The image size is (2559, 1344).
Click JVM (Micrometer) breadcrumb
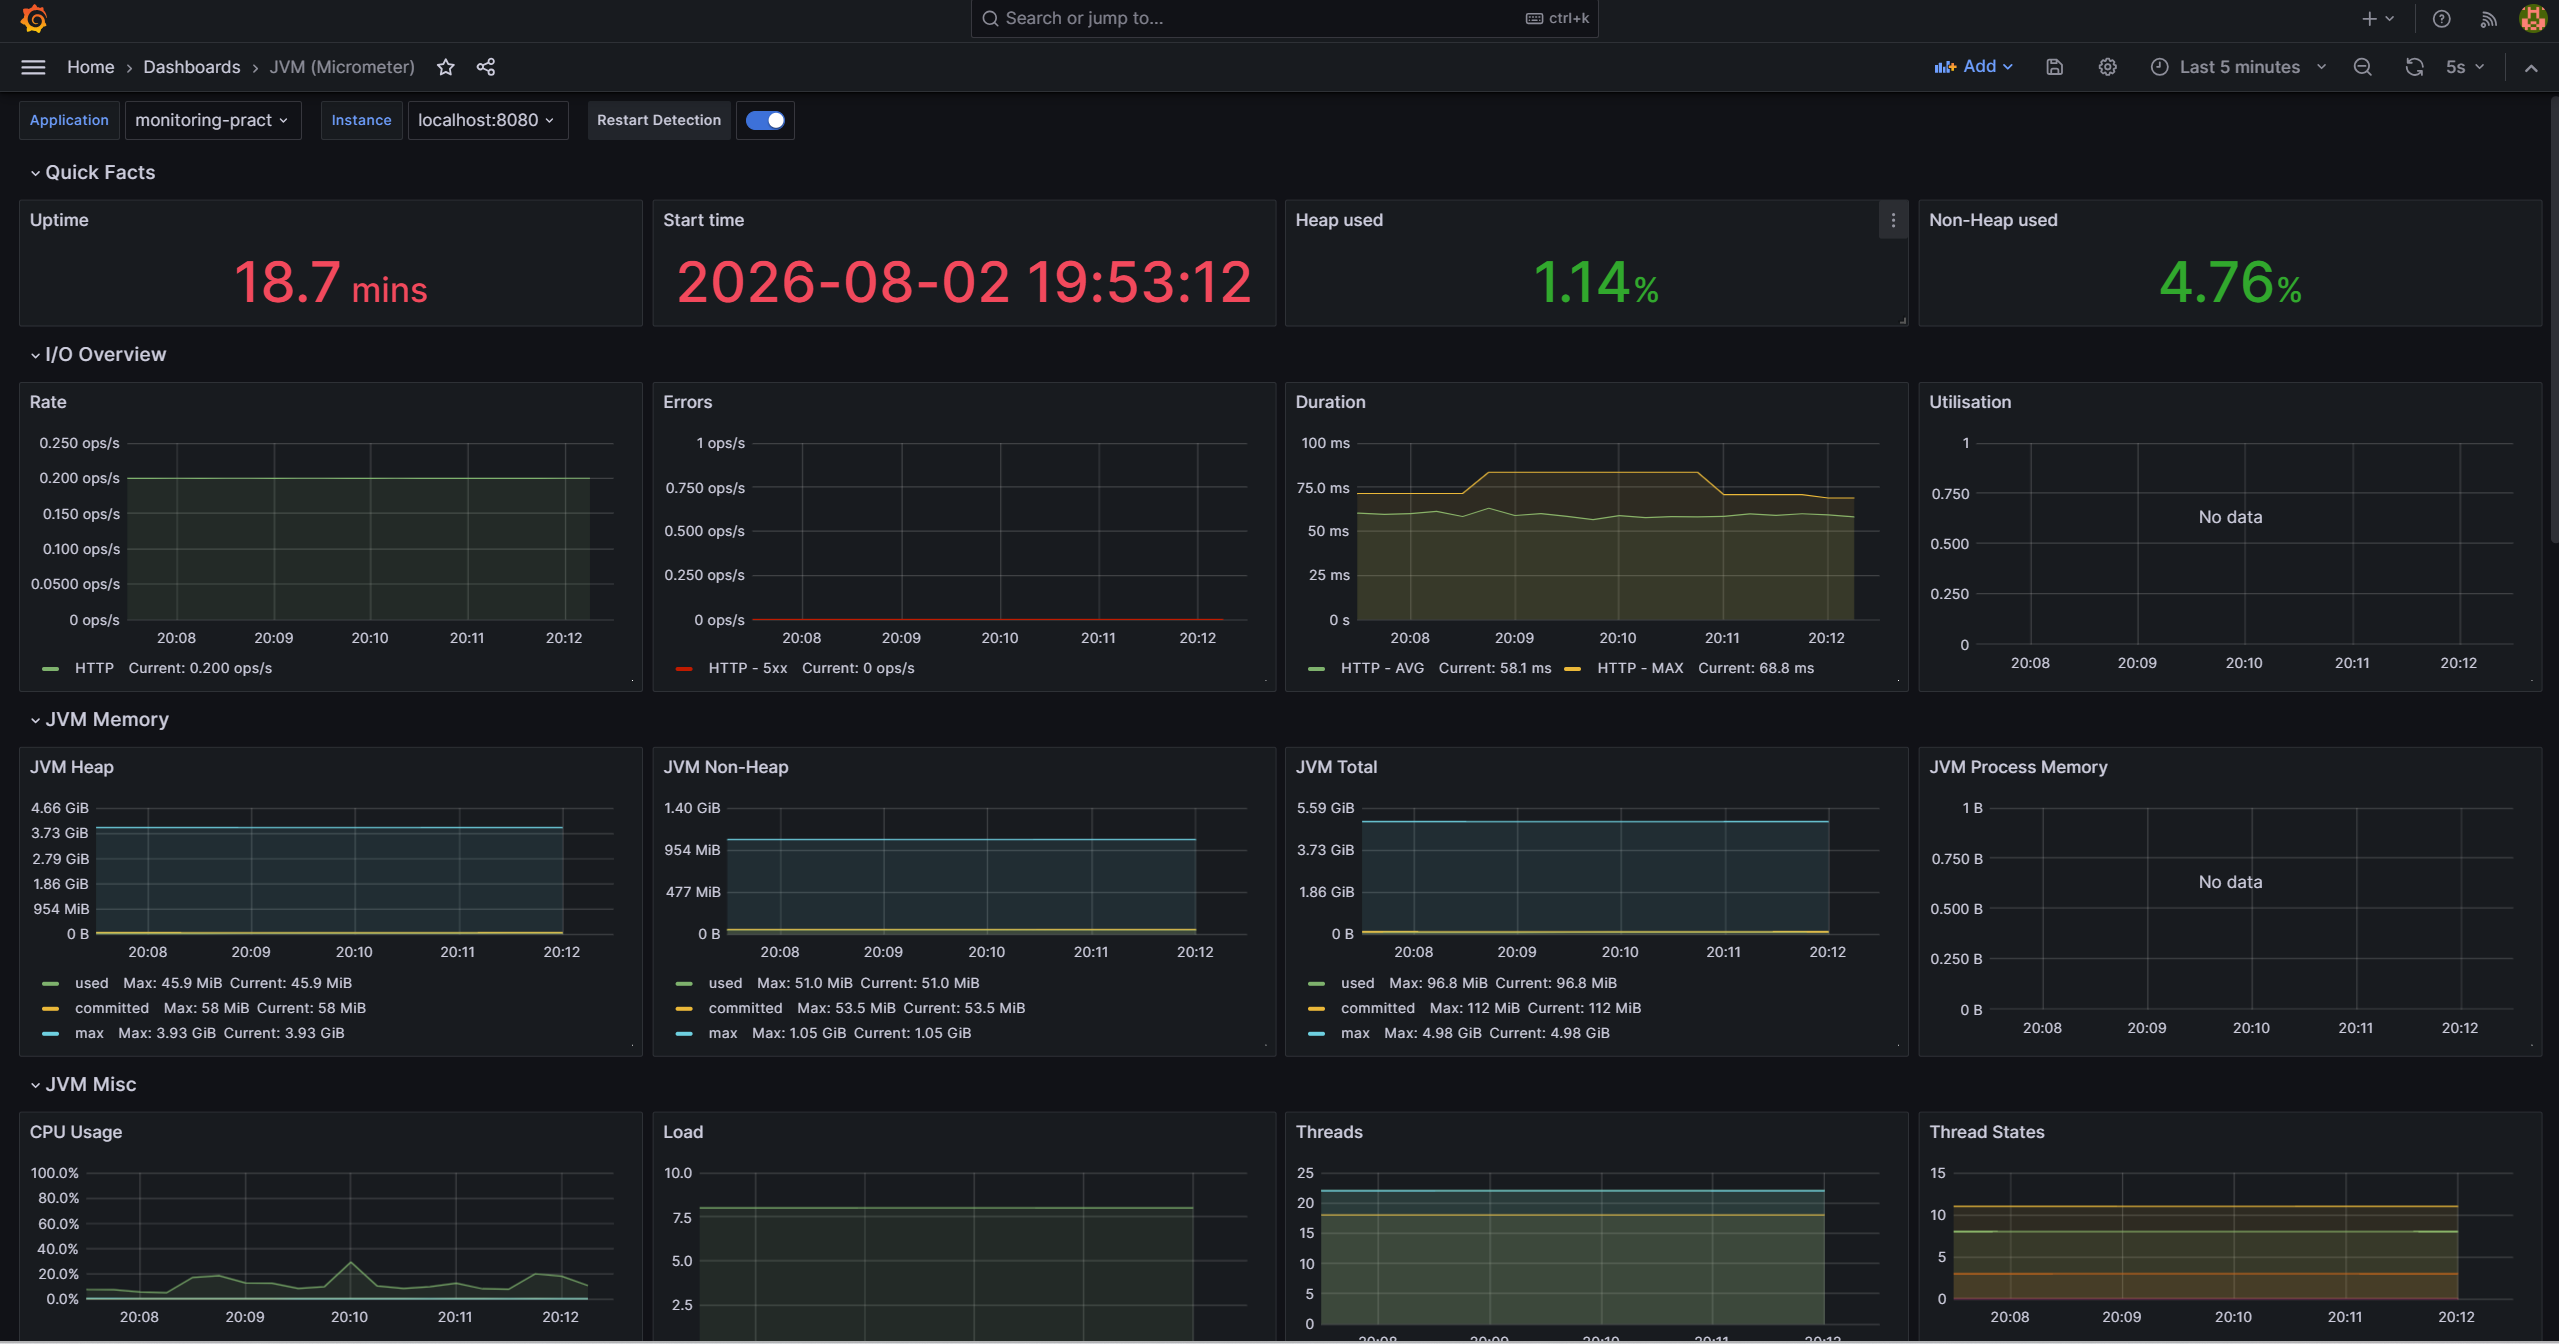pyautogui.click(x=342, y=67)
